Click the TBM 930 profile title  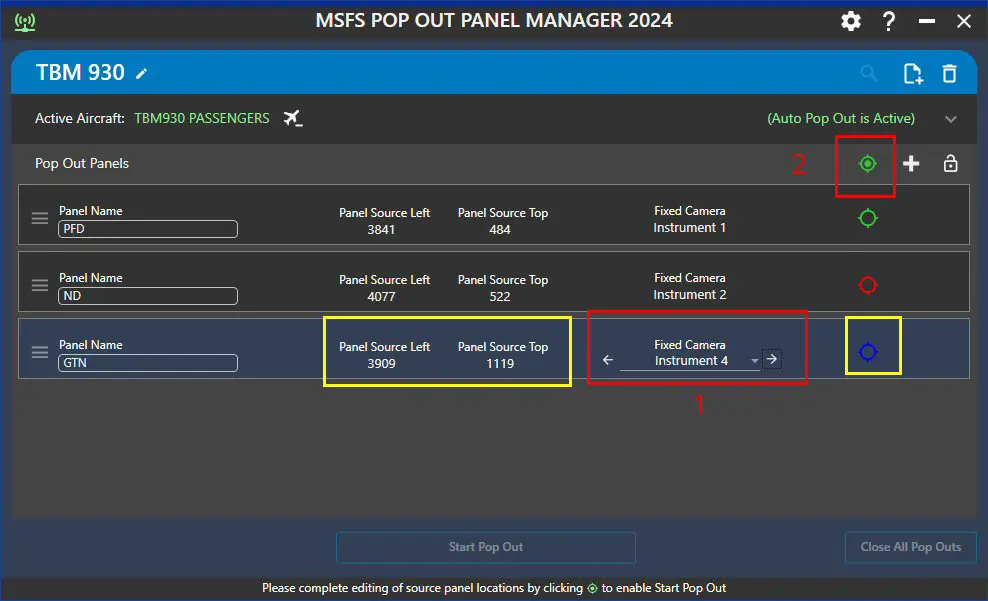coord(80,72)
